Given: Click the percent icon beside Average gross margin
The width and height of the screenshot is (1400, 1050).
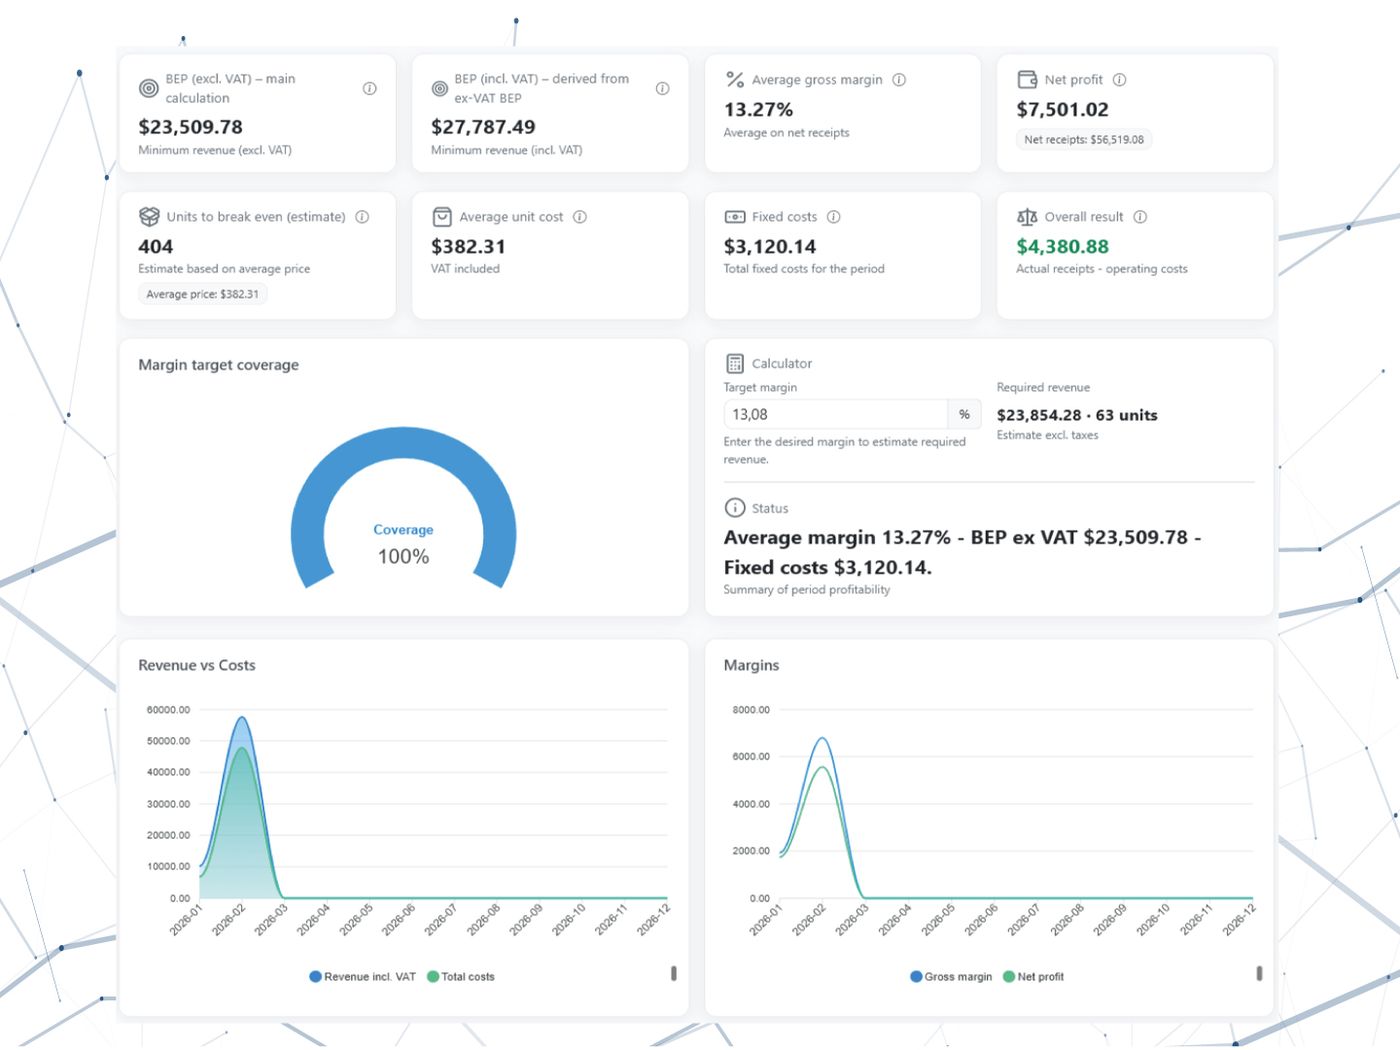Looking at the screenshot, I should [735, 79].
